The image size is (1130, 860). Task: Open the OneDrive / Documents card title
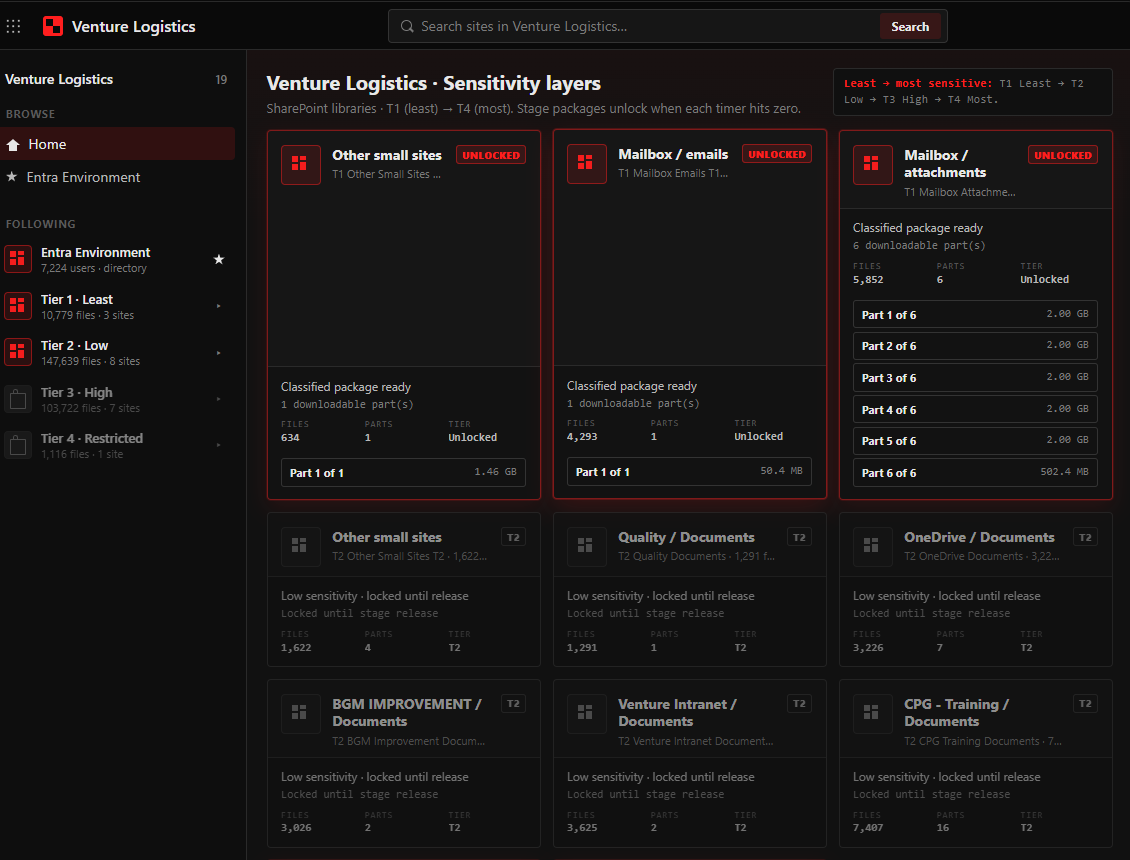pyautogui.click(x=979, y=537)
